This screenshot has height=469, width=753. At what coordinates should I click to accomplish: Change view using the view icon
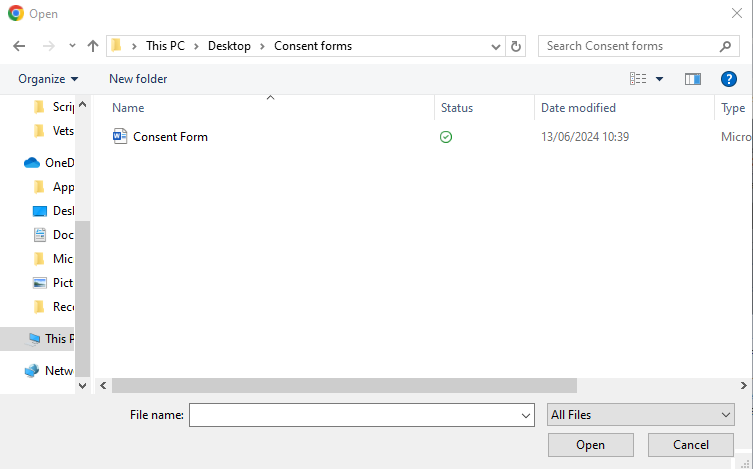coord(638,79)
